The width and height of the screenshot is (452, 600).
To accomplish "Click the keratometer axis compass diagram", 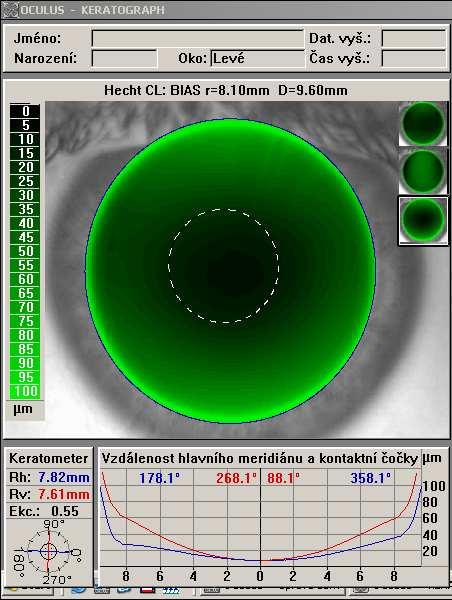I will point(49,552).
